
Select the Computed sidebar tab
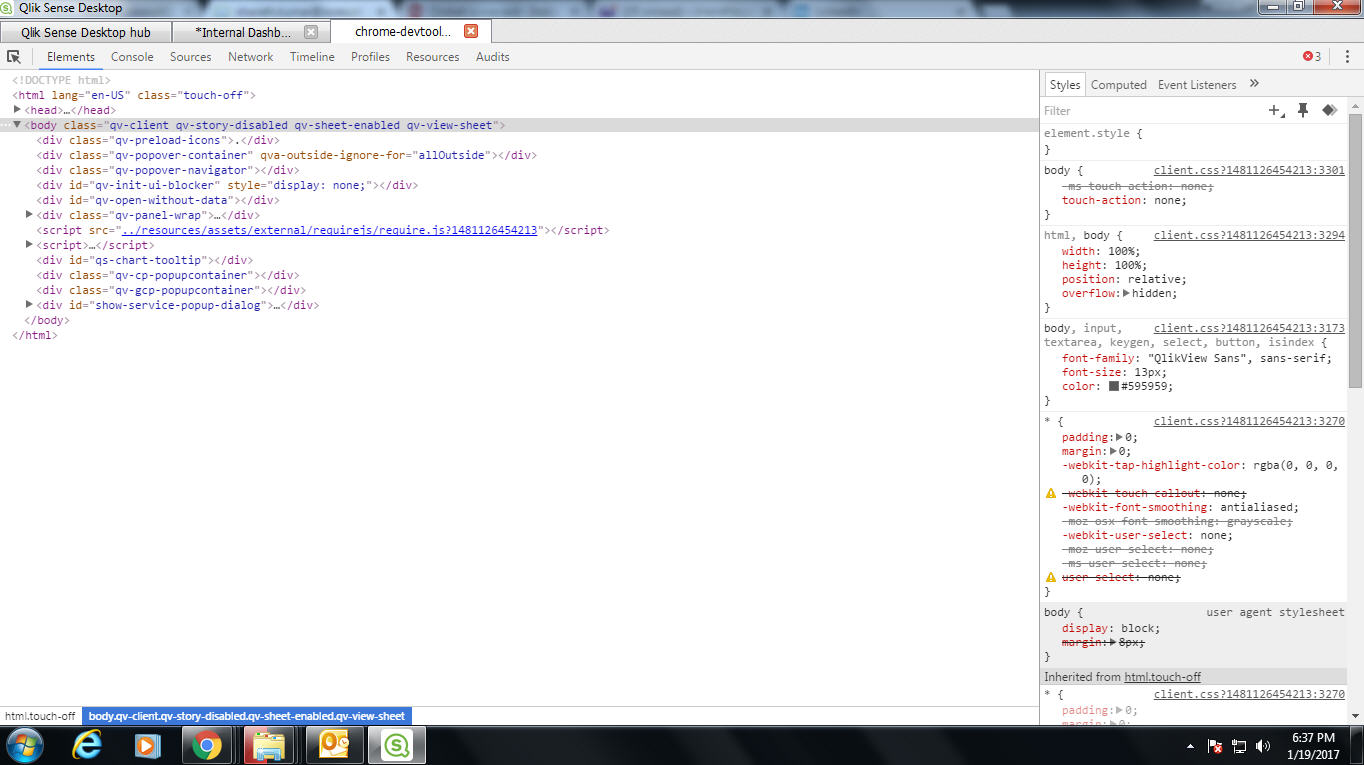1118,85
